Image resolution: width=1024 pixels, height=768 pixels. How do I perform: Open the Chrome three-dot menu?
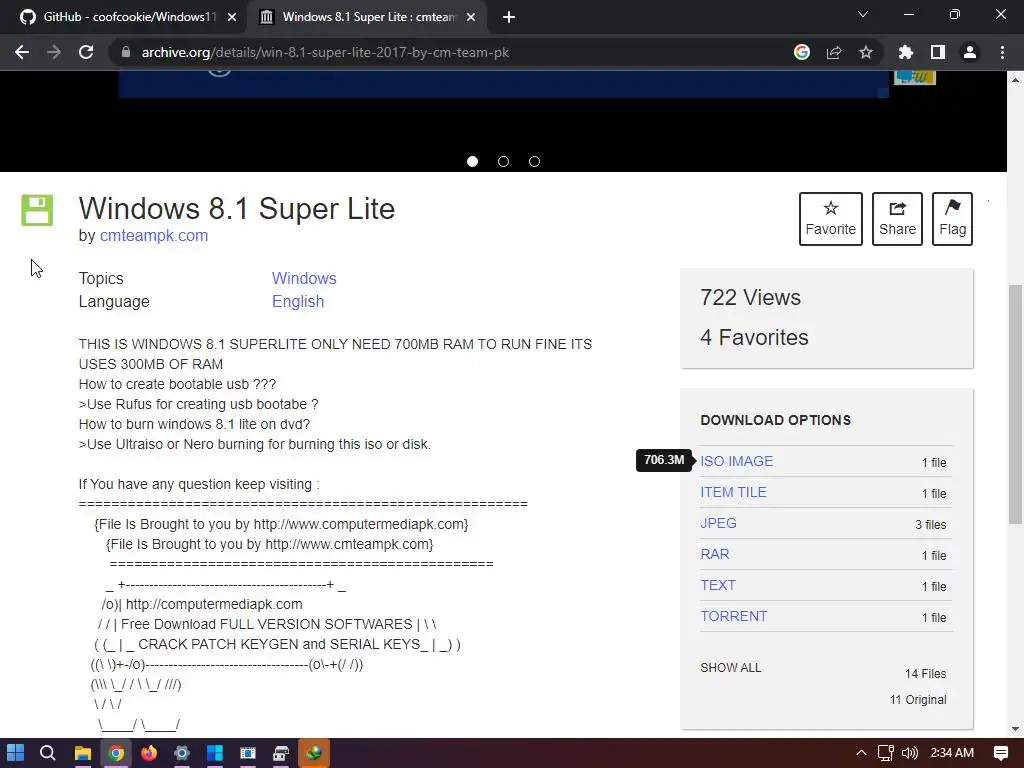(1002, 52)
